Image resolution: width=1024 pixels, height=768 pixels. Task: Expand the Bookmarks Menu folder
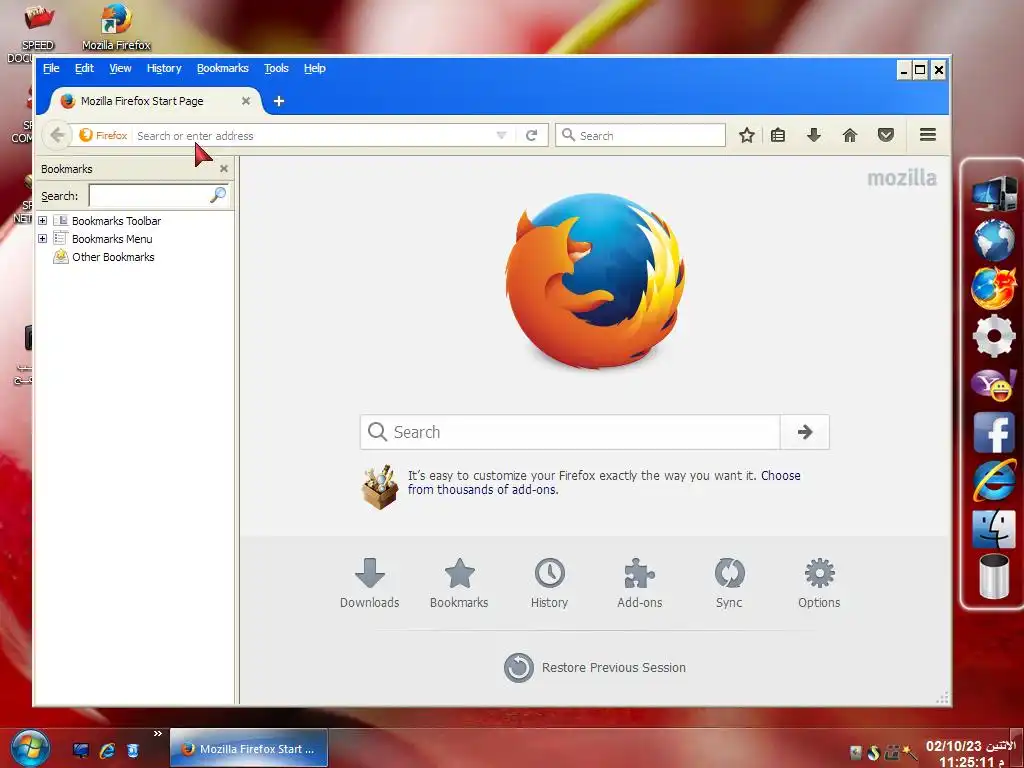point(42,238)
